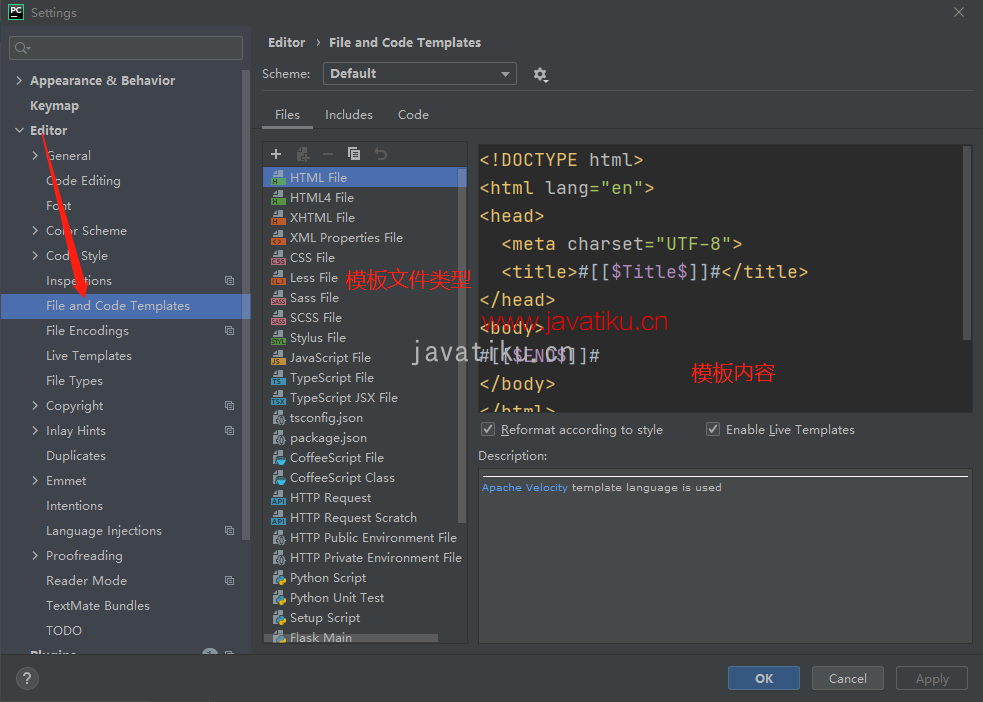The width and height of the screenshot is (983, 702).
Task: Click the code editor vertical scrollbar
Action: pyautogui.click(x=967, y=243)
